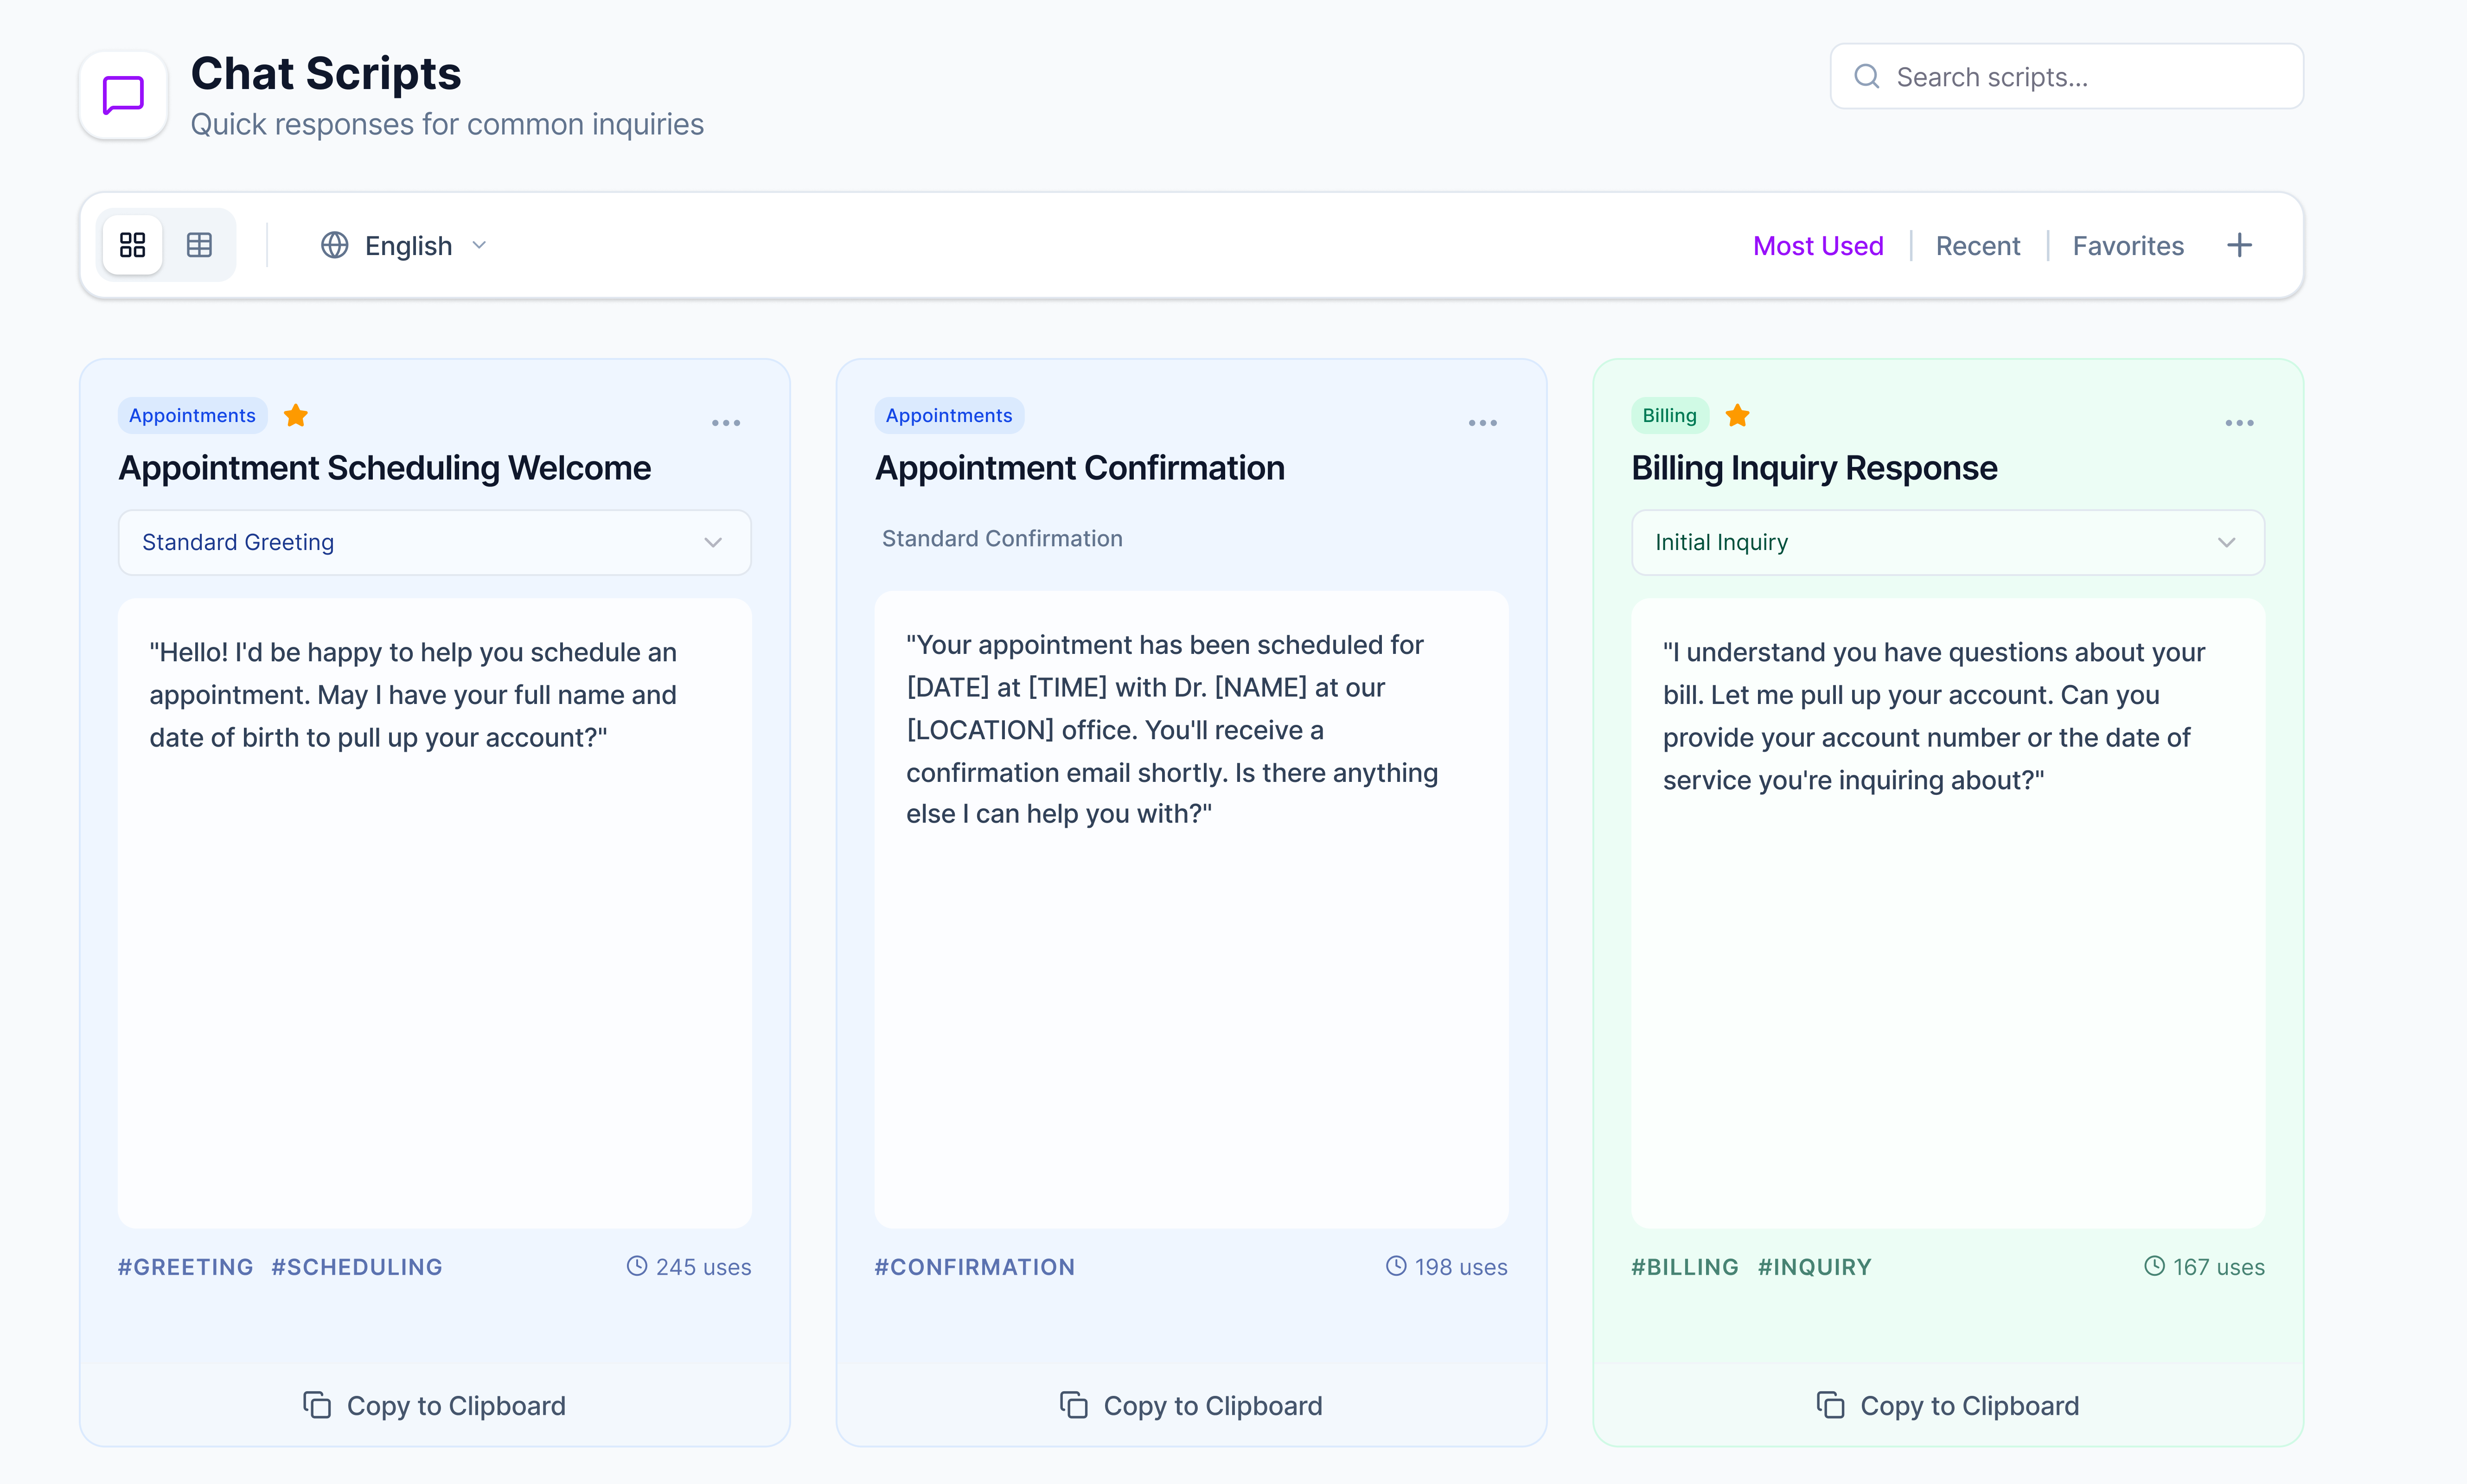This screenshot has height=1484, width=2467.
Task: Expand the Standard Greeting variant dropdown
Action: point(434,542)
